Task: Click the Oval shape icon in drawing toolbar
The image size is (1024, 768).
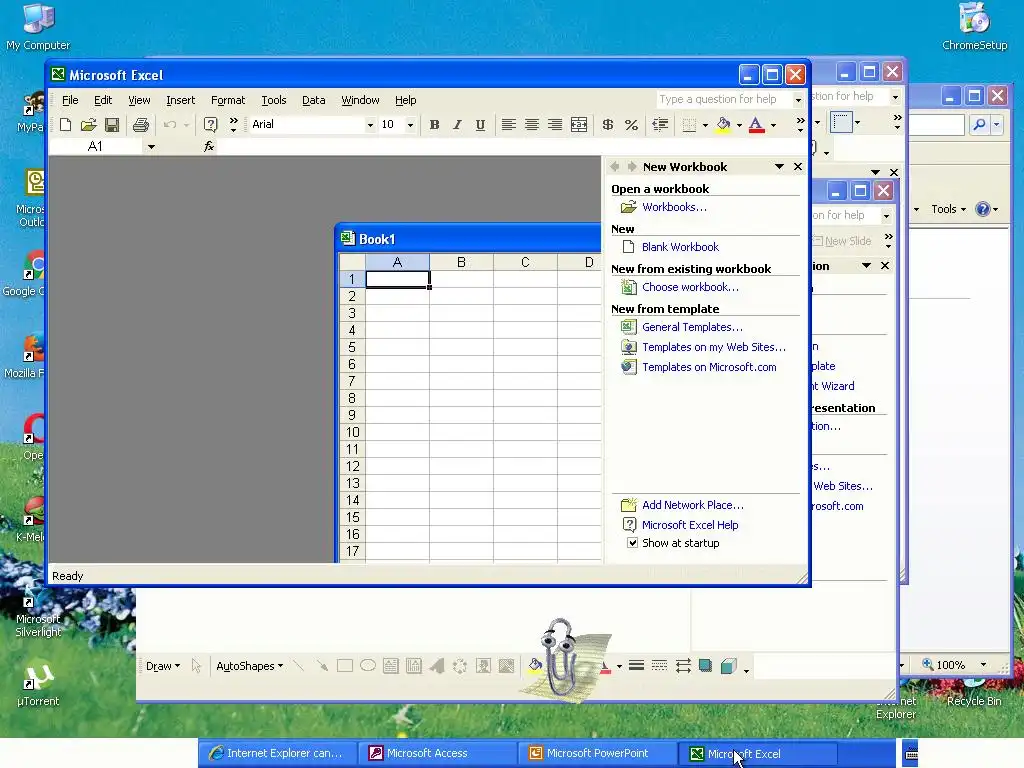Action: pyautogui.click(x=368, y=666)
